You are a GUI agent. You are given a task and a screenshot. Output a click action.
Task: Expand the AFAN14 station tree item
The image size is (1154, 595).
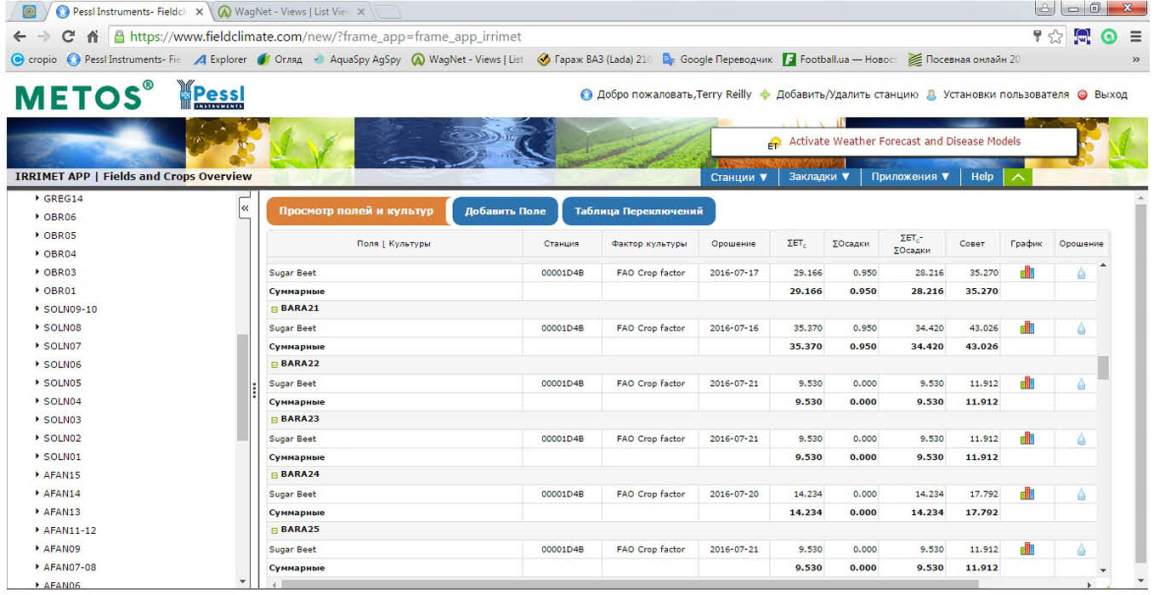click(38, 494)
